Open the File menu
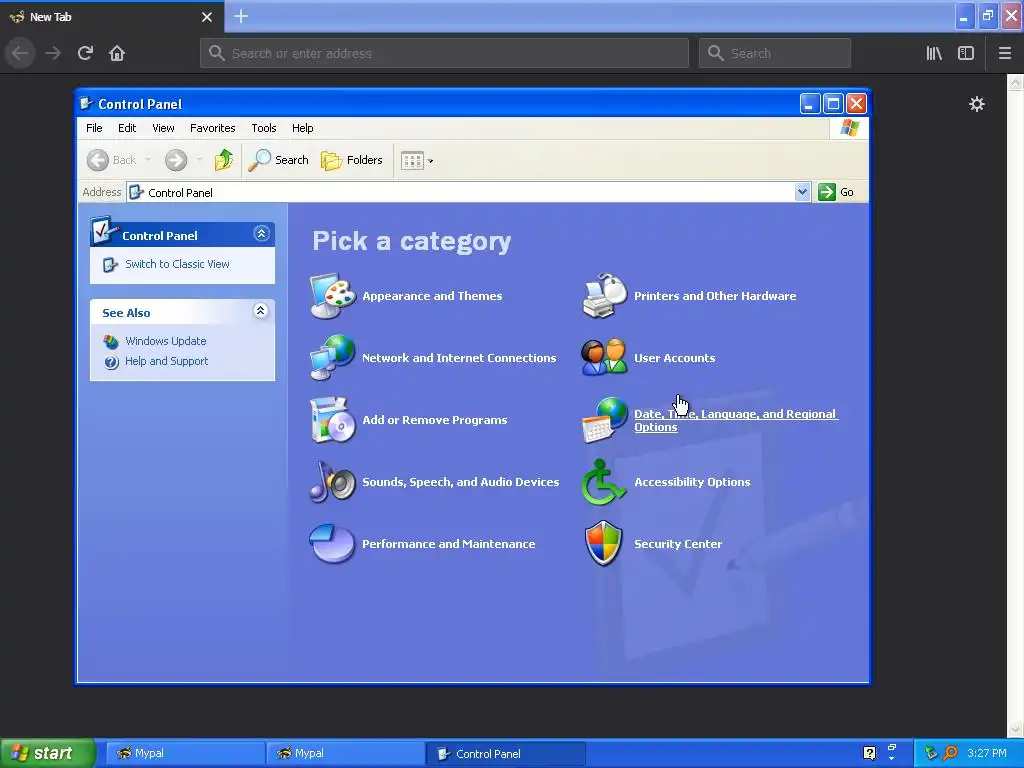The image size is (1024, 768). tap(94, 128)
